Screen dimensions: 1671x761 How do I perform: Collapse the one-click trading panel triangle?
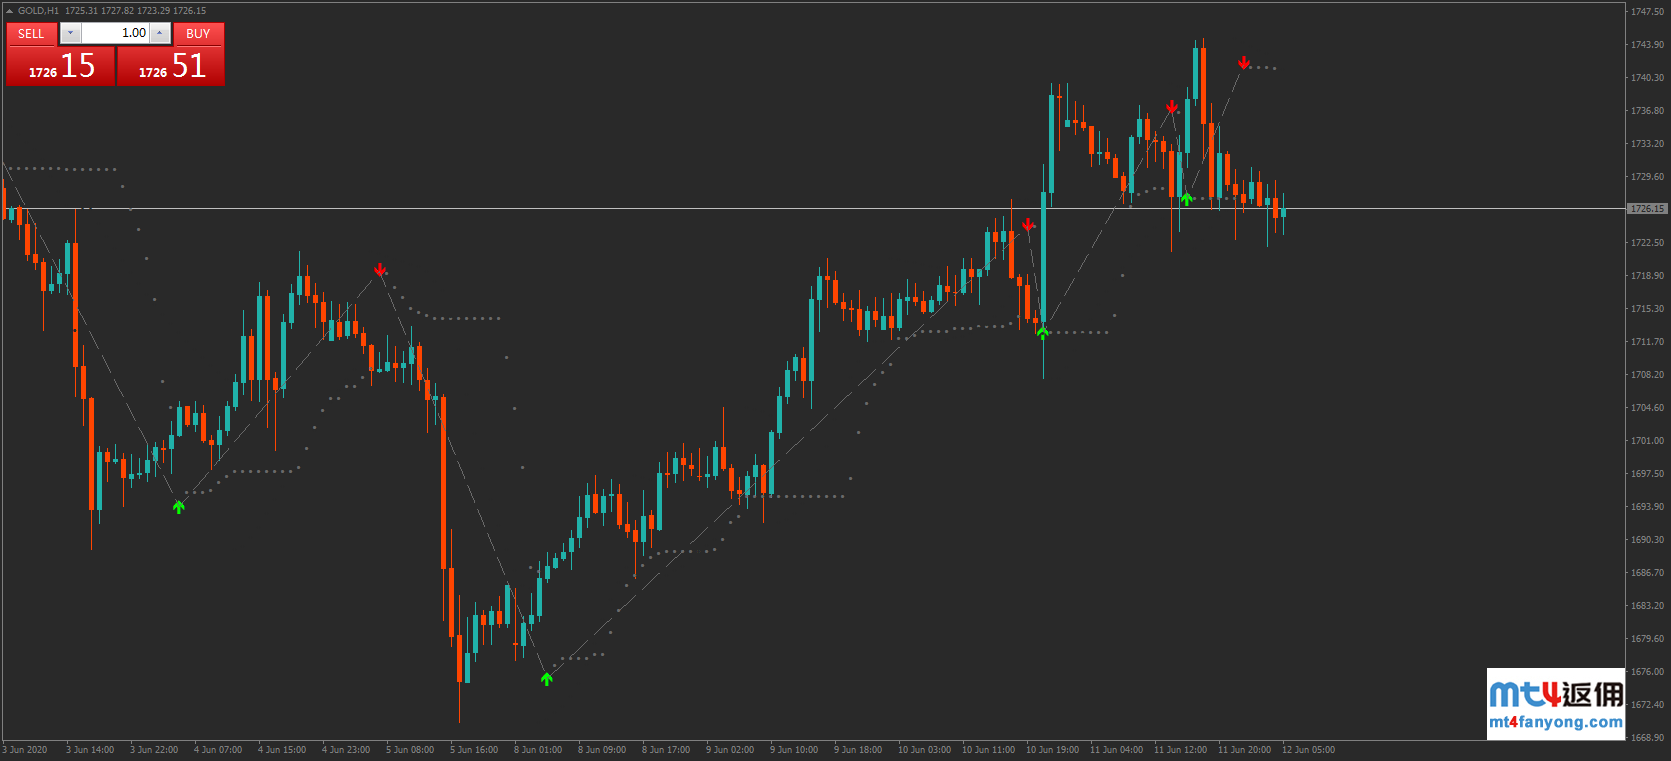(10, 11)
